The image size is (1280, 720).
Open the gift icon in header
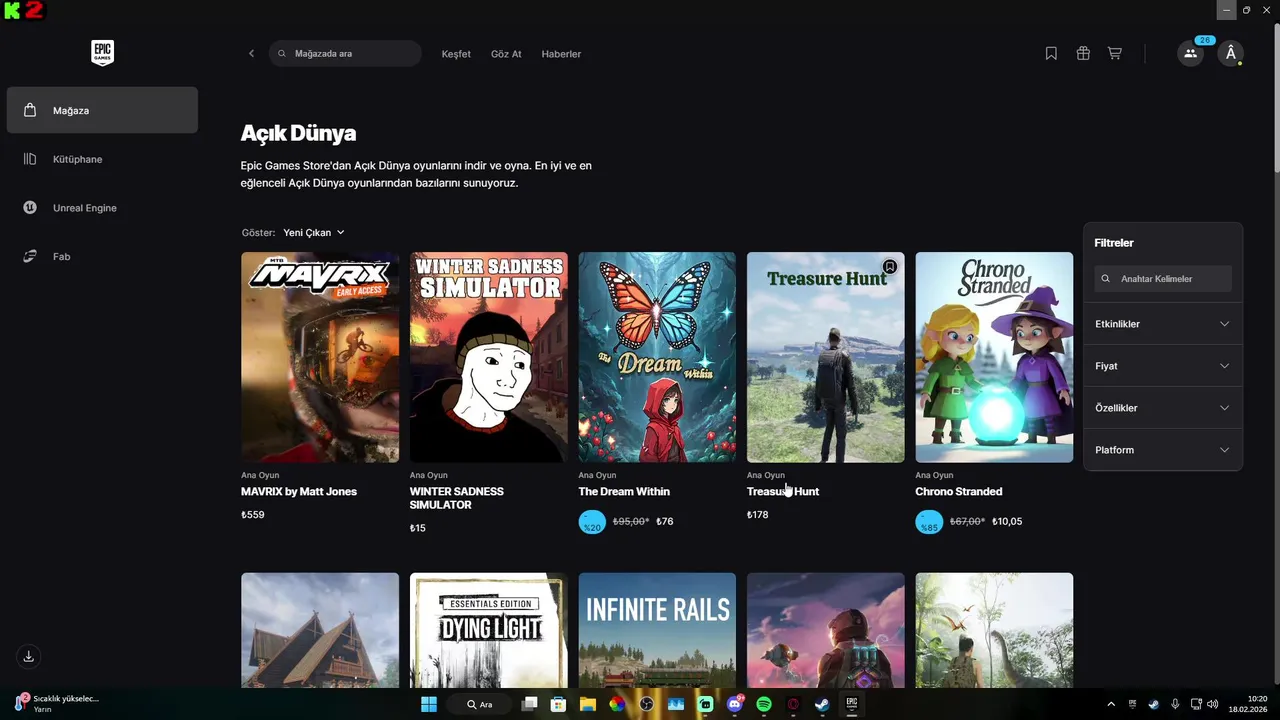[1083, 53]
